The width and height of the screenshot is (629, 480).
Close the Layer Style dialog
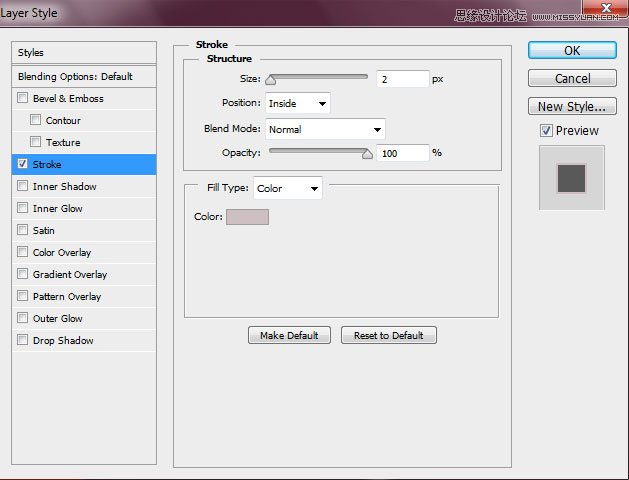click(x=606, y=8)
